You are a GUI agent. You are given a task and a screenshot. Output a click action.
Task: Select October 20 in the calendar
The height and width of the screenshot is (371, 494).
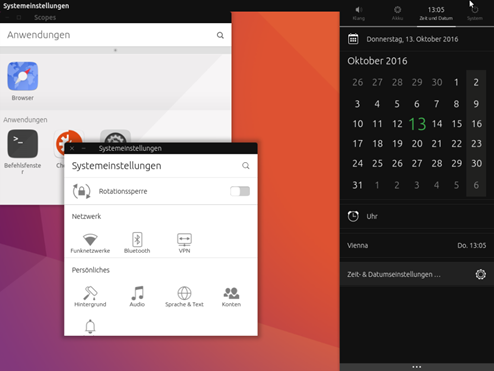417,144
